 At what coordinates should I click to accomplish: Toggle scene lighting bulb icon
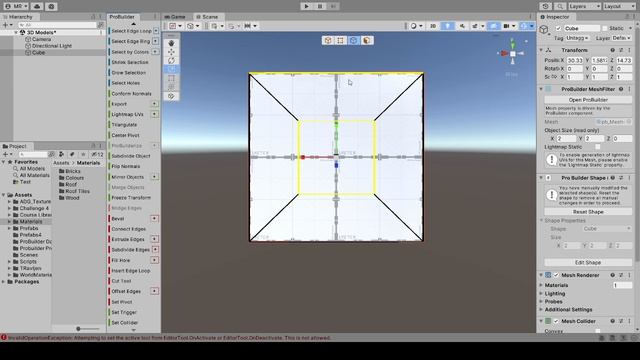[447, 26]
